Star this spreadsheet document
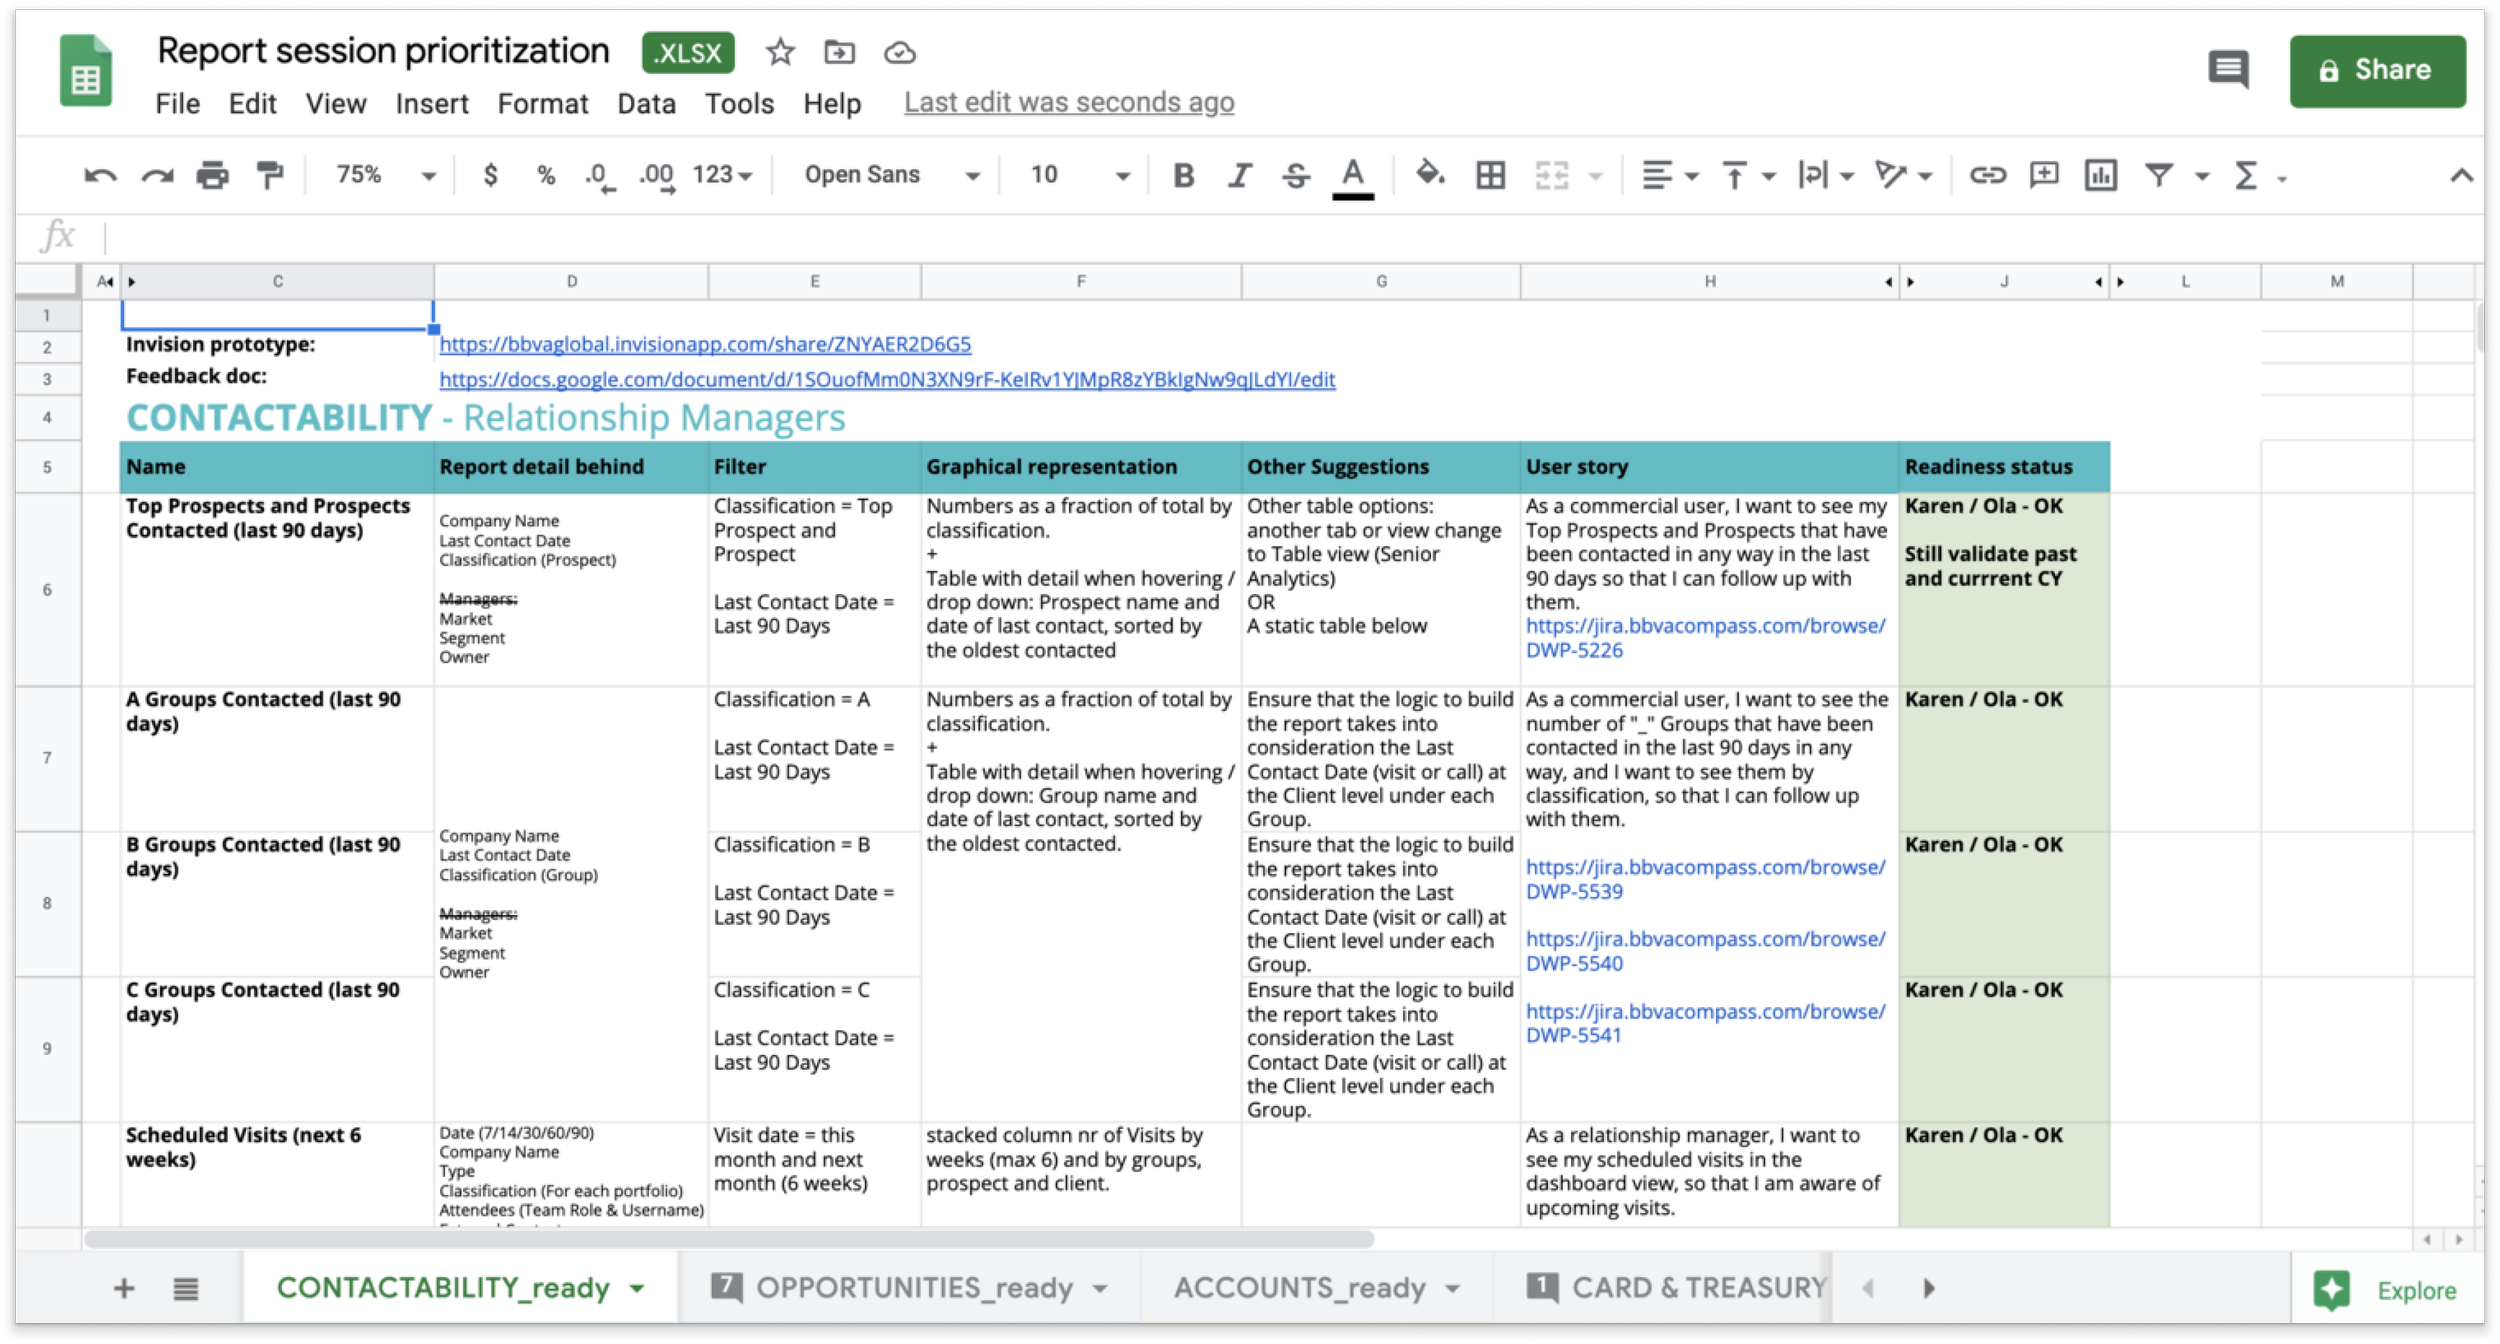2500x1344 pixels. 780,52
